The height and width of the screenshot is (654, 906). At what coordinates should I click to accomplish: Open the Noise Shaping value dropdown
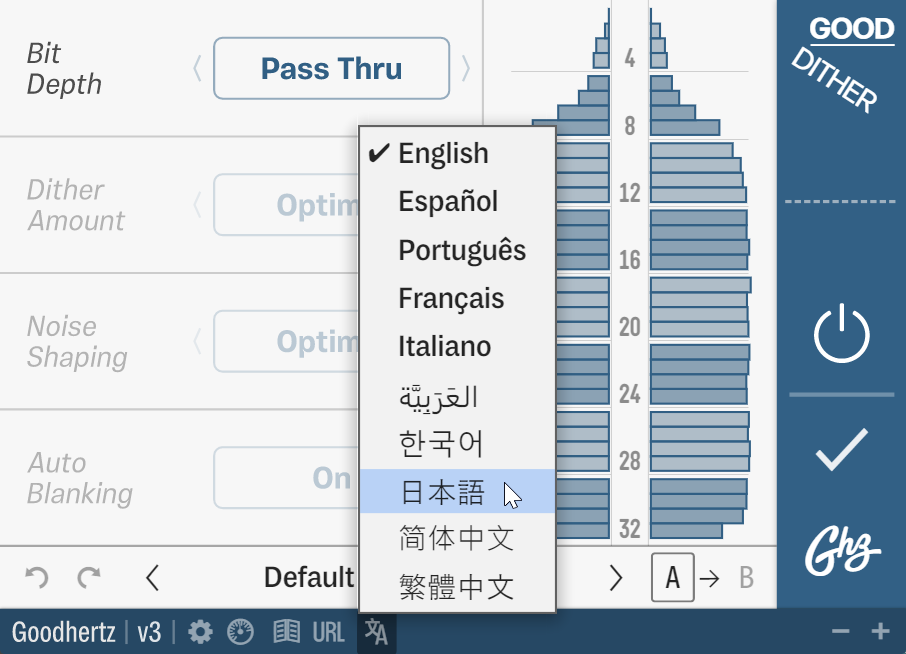coord(287,341)
